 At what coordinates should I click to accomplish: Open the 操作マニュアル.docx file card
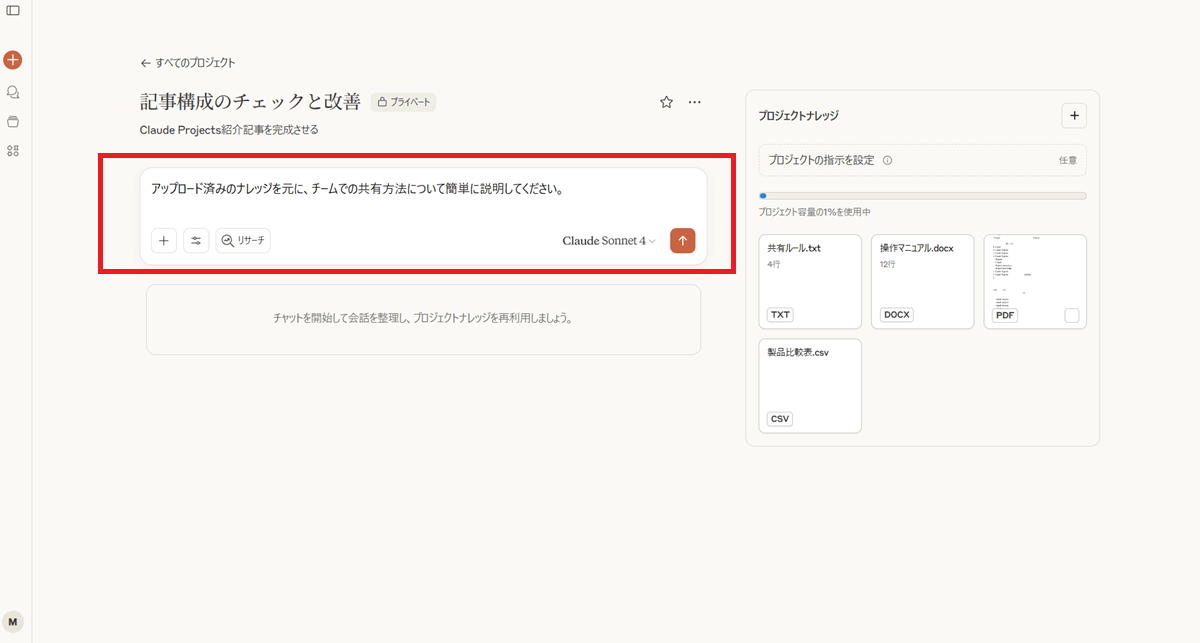(x=923, y=282)
